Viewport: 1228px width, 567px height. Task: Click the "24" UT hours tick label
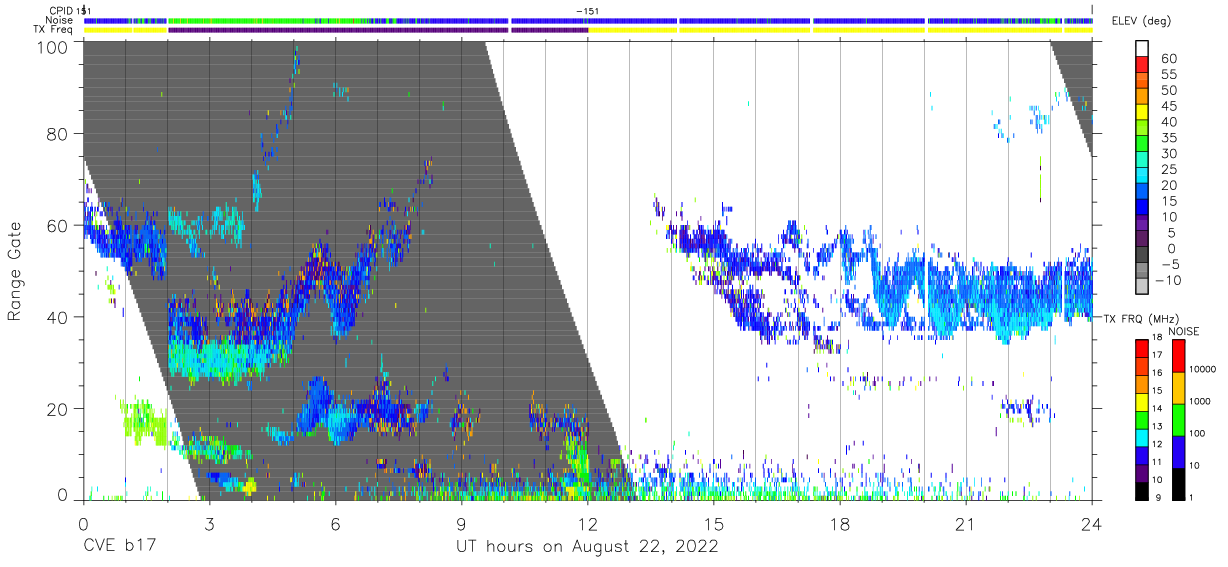tap(1092, 524)
